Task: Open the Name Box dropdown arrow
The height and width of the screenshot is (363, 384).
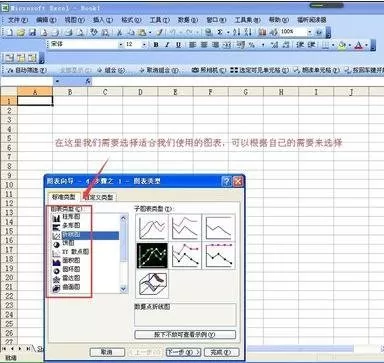Action: point(57,81)
